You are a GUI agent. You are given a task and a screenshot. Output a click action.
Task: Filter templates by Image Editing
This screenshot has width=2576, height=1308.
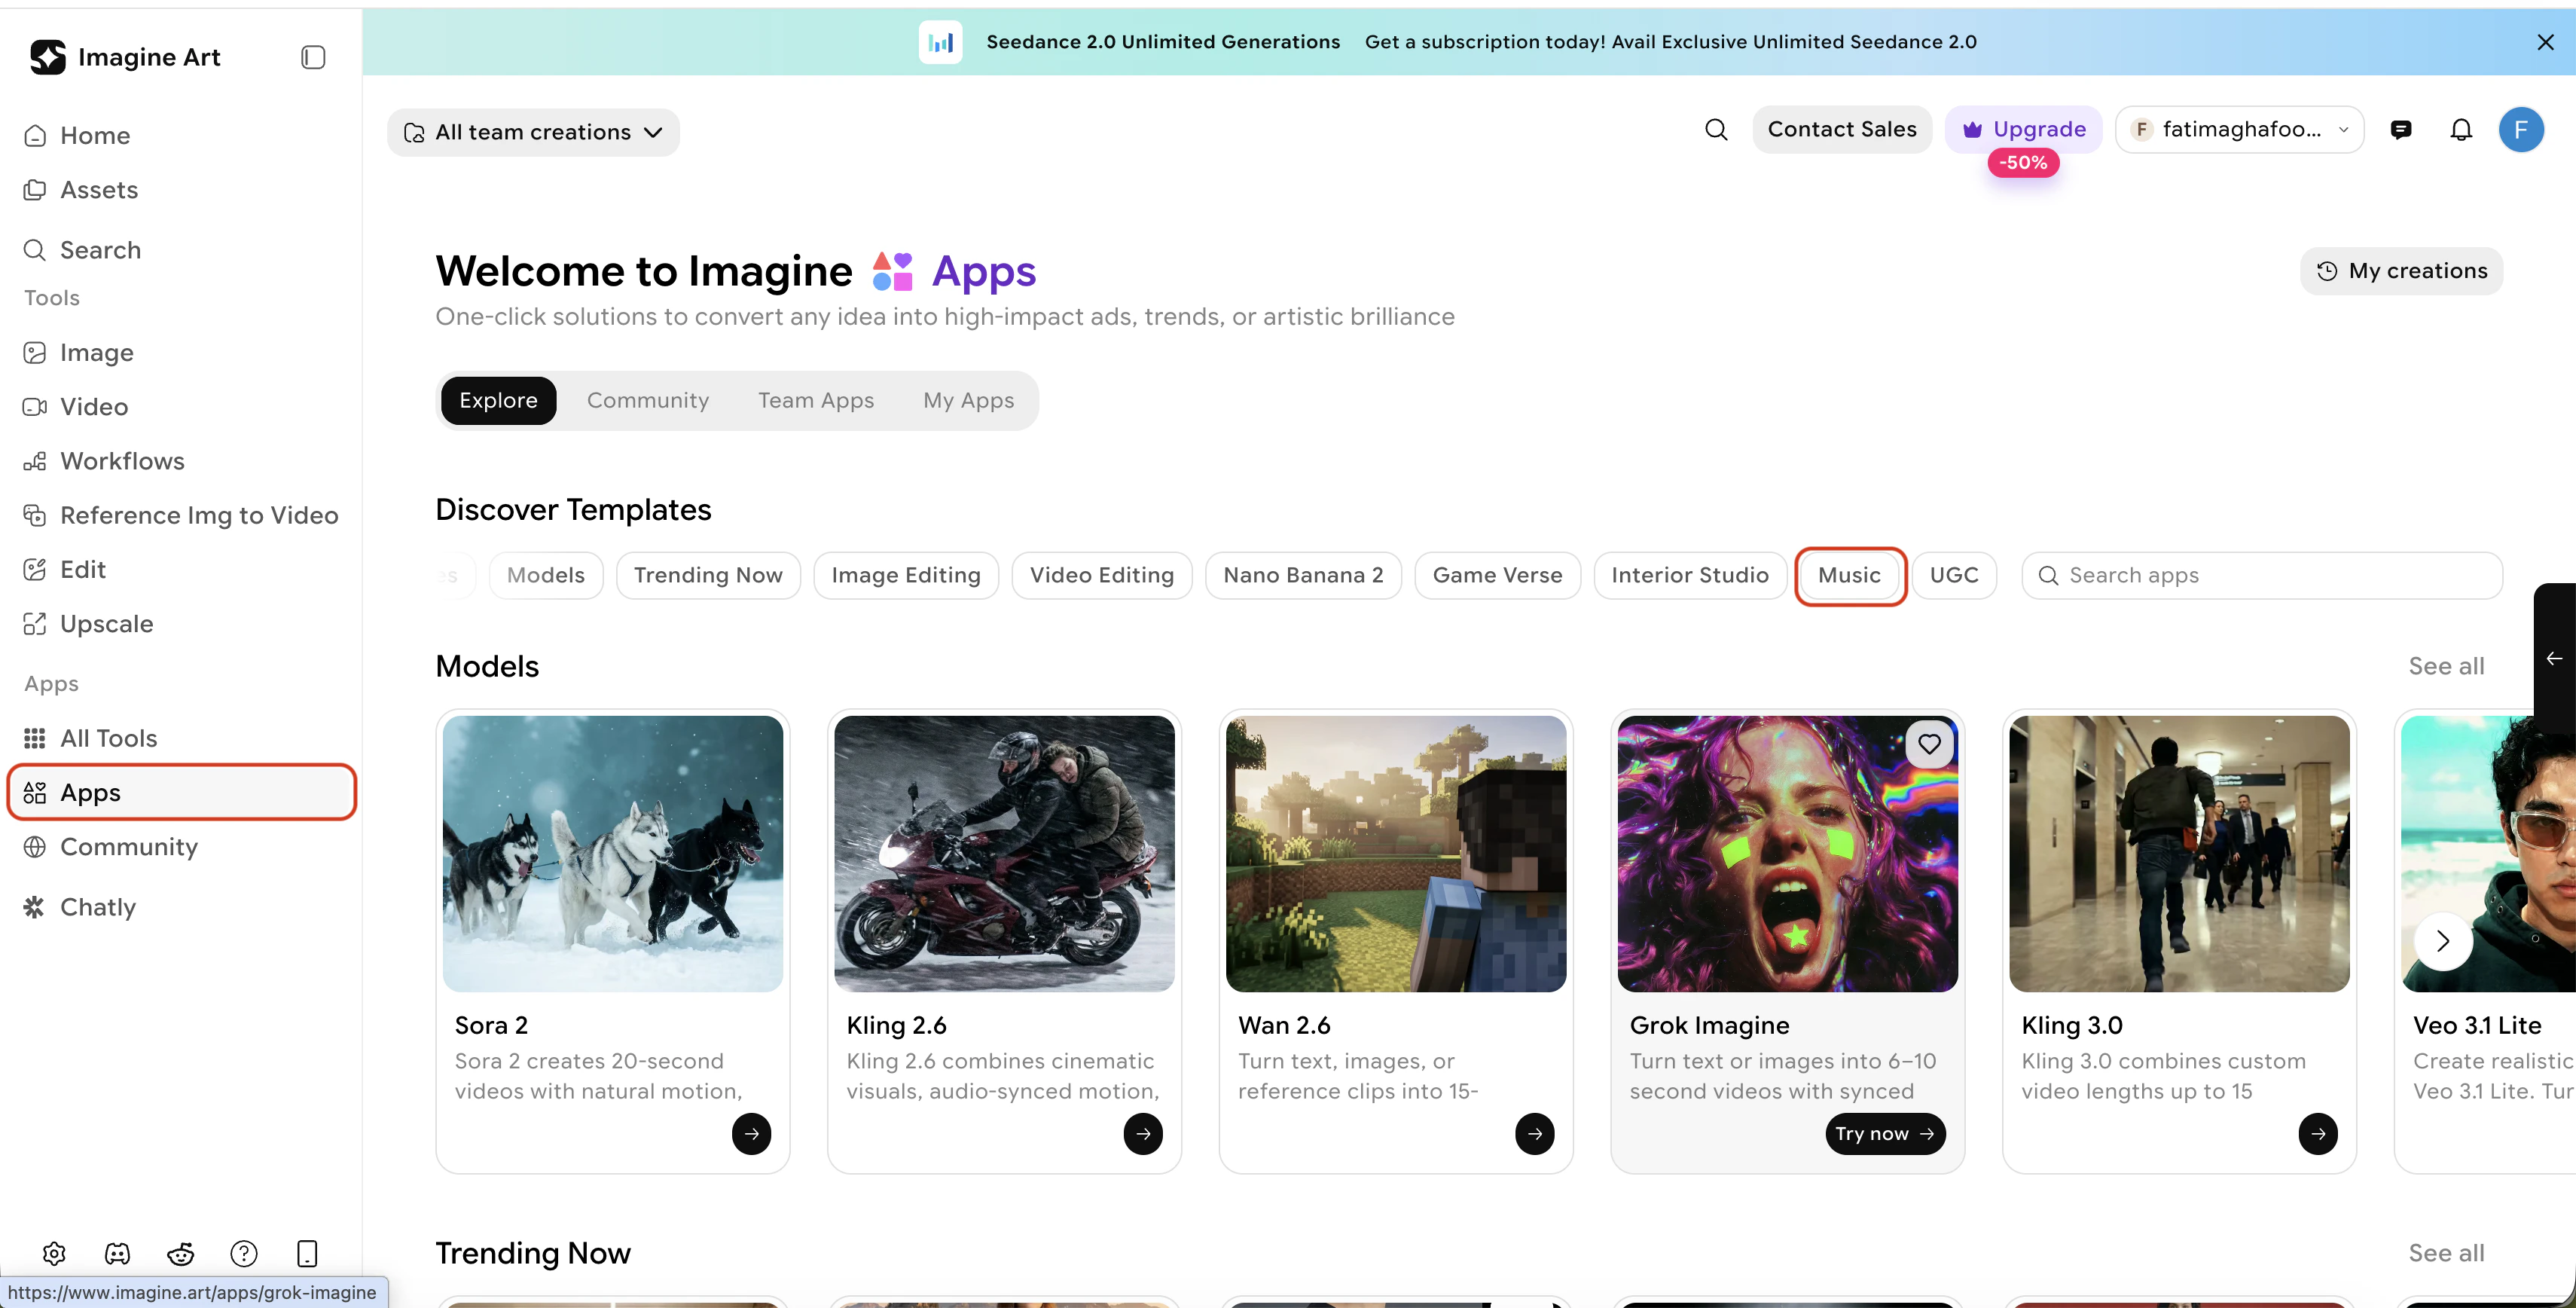point(906,575)
